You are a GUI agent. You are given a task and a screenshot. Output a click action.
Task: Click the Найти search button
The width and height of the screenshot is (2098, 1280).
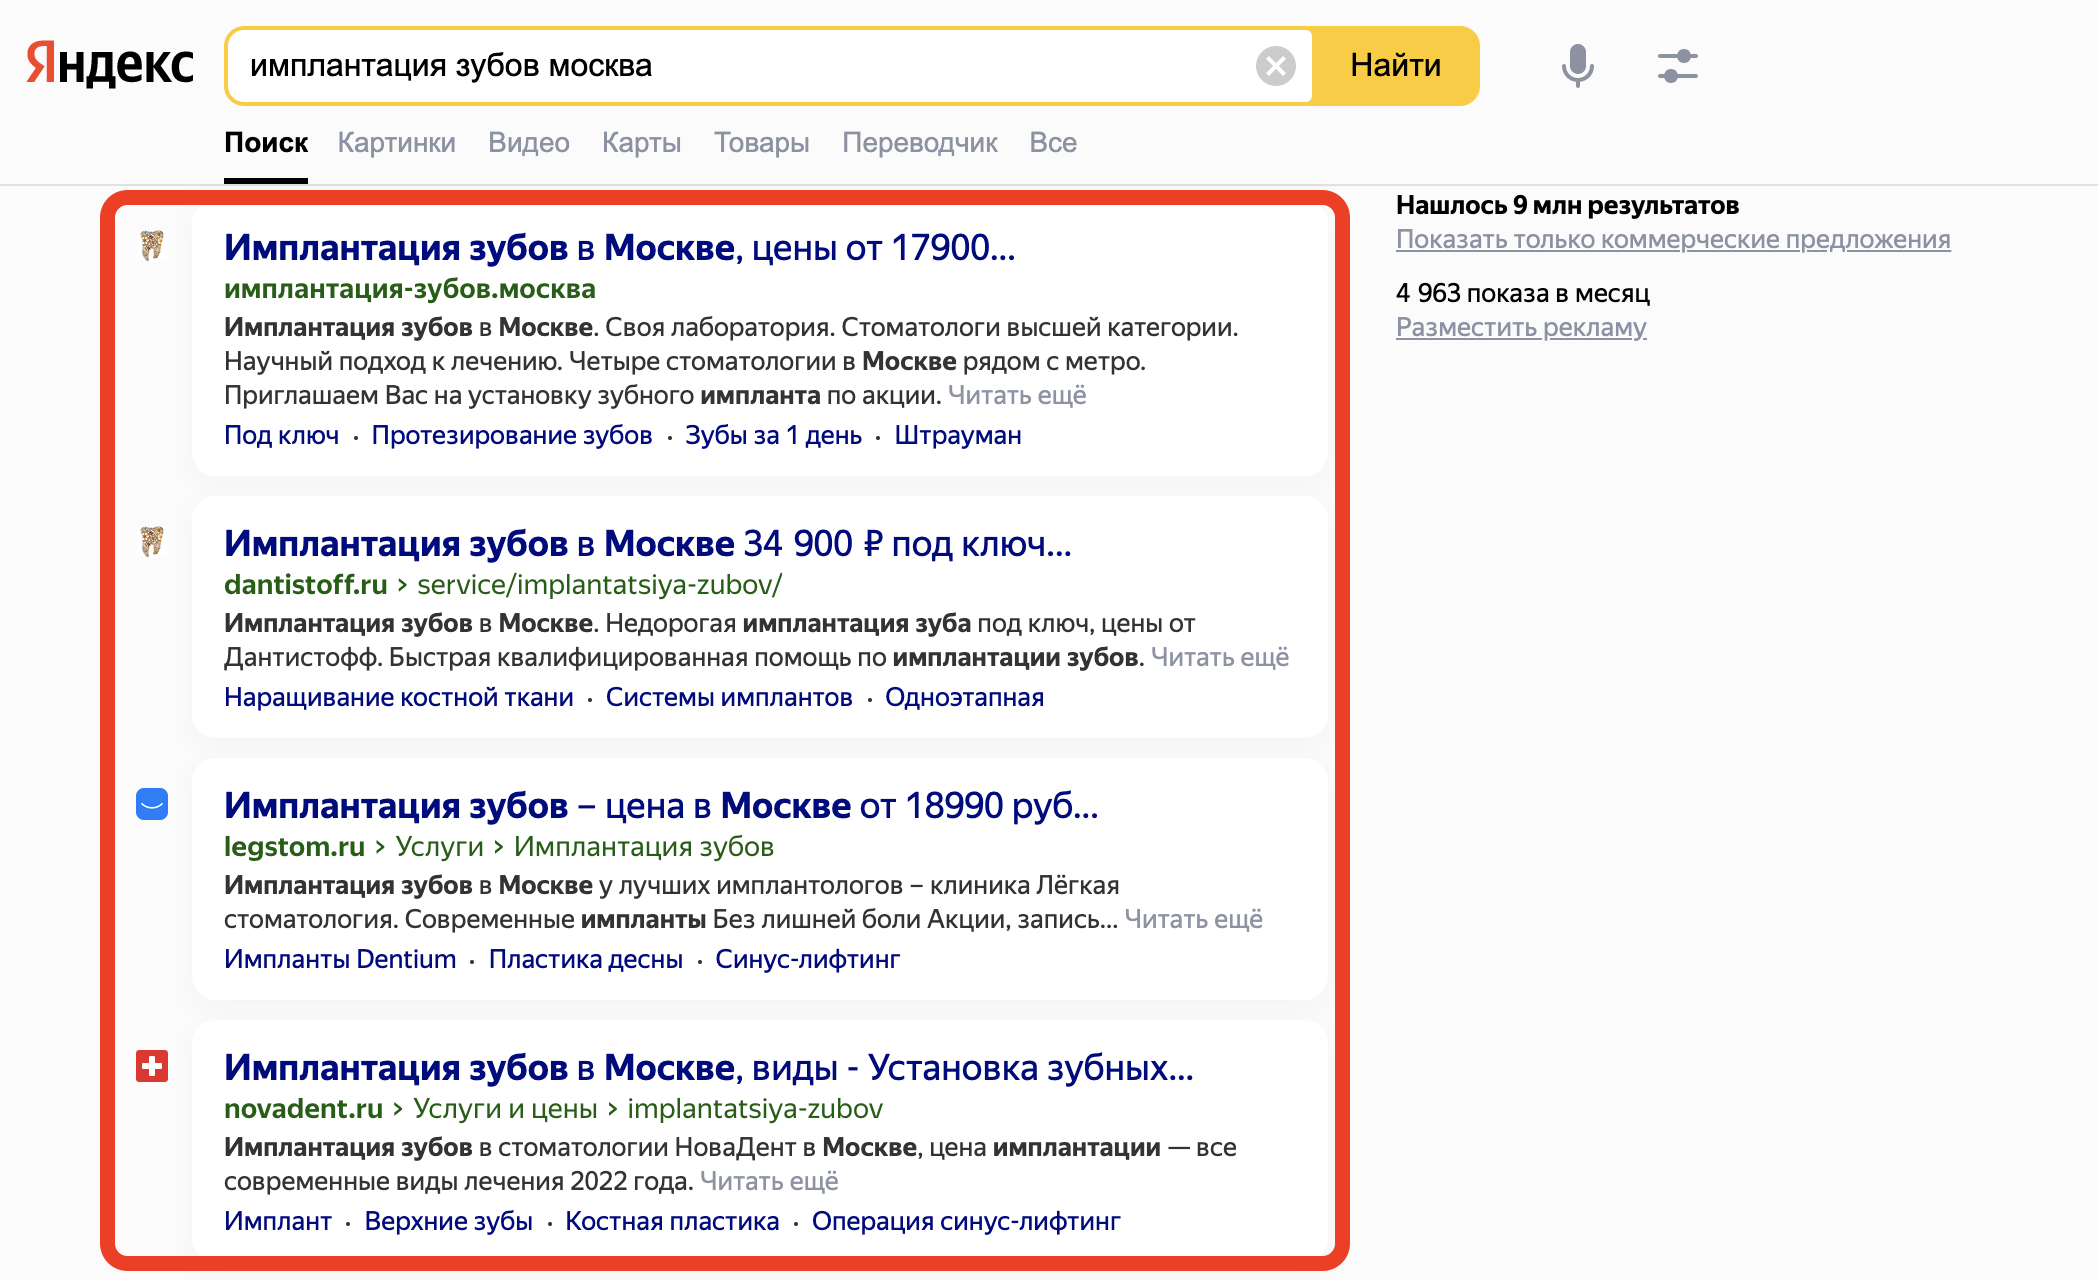1395,66
